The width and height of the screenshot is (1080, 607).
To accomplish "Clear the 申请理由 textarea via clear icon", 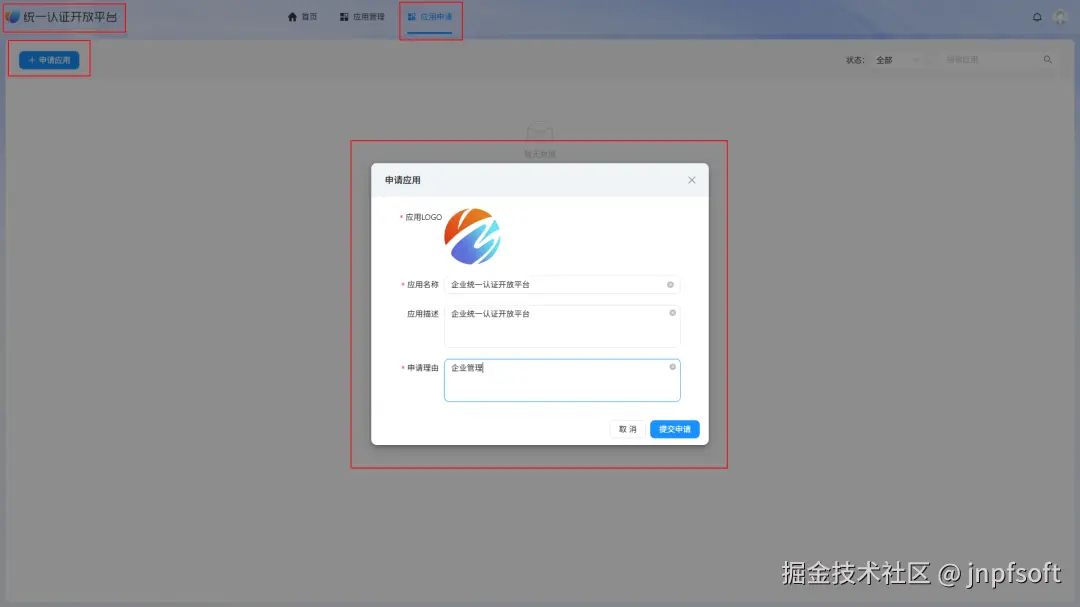I will pos(672,367).
